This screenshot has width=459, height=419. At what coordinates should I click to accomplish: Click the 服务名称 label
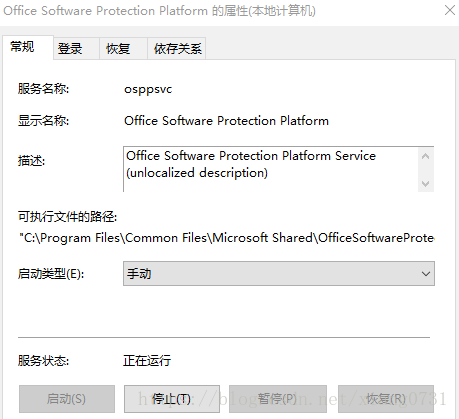pos(43,89)
